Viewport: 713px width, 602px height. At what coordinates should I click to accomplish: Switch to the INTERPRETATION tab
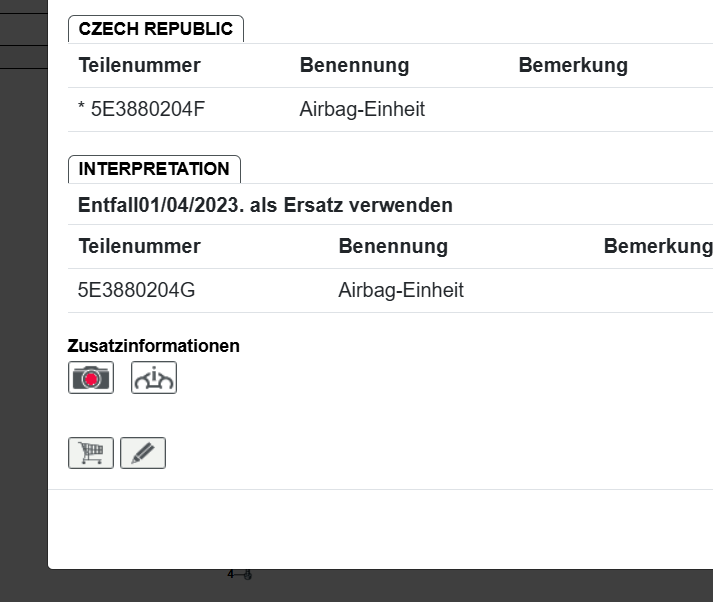(154, 169)
